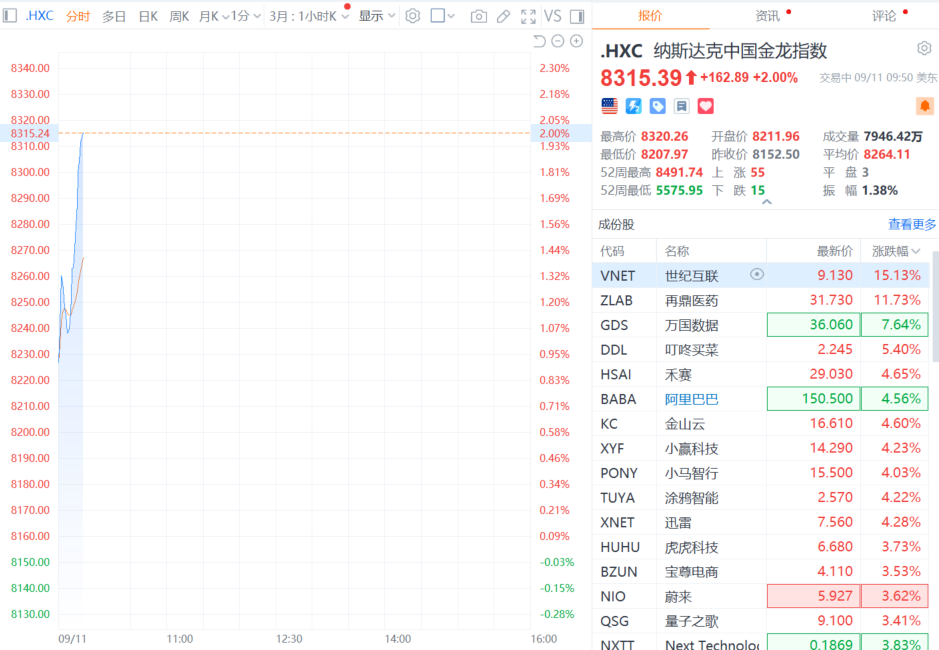This screenshot has height=650, width=939.
Task: Switch to 周K weekly candlestick chart
Action: [179, 16]
